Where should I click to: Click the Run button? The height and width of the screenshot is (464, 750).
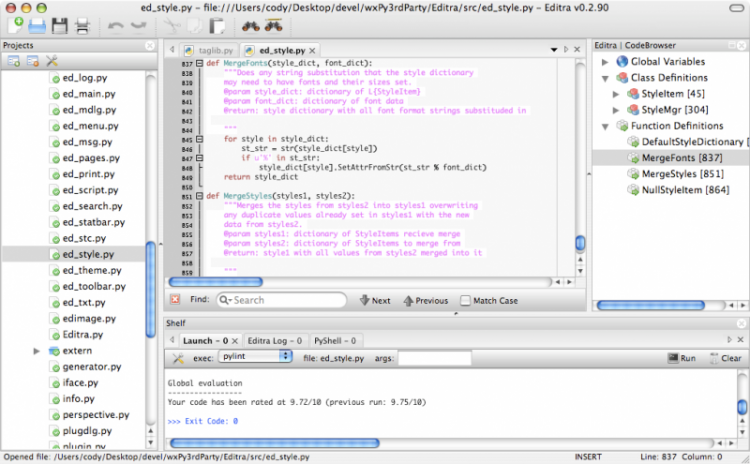(x=682, y=358)
